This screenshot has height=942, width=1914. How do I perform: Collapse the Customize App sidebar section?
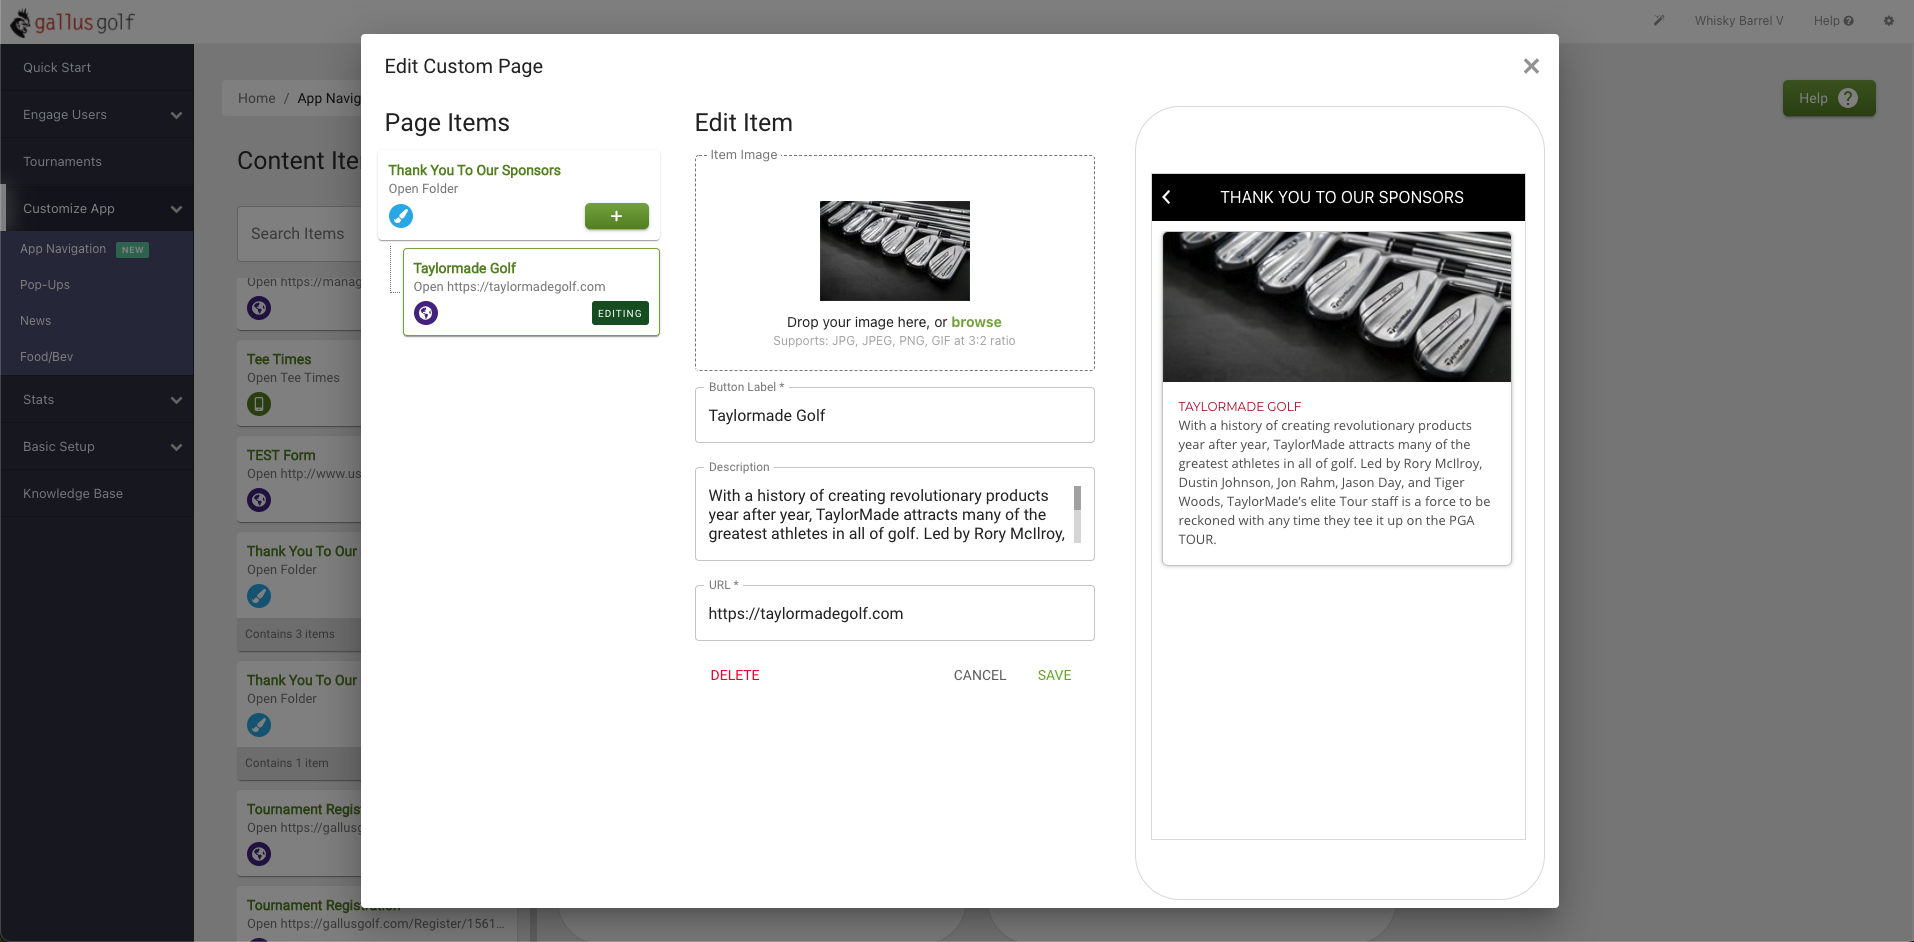click(97, 209)
